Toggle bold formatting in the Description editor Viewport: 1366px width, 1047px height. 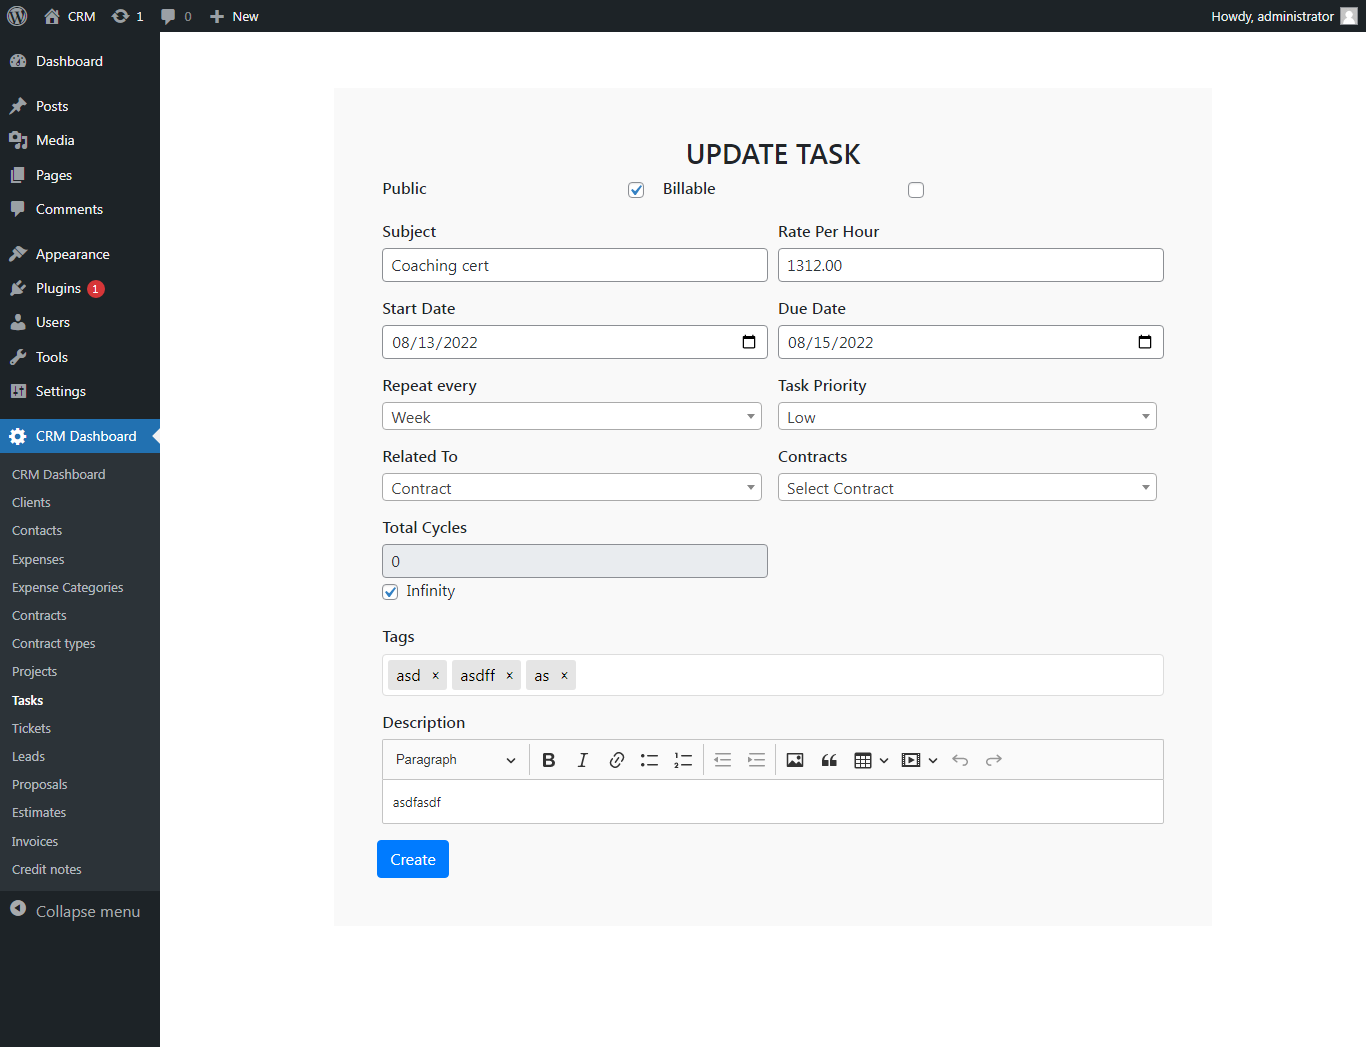548,759
